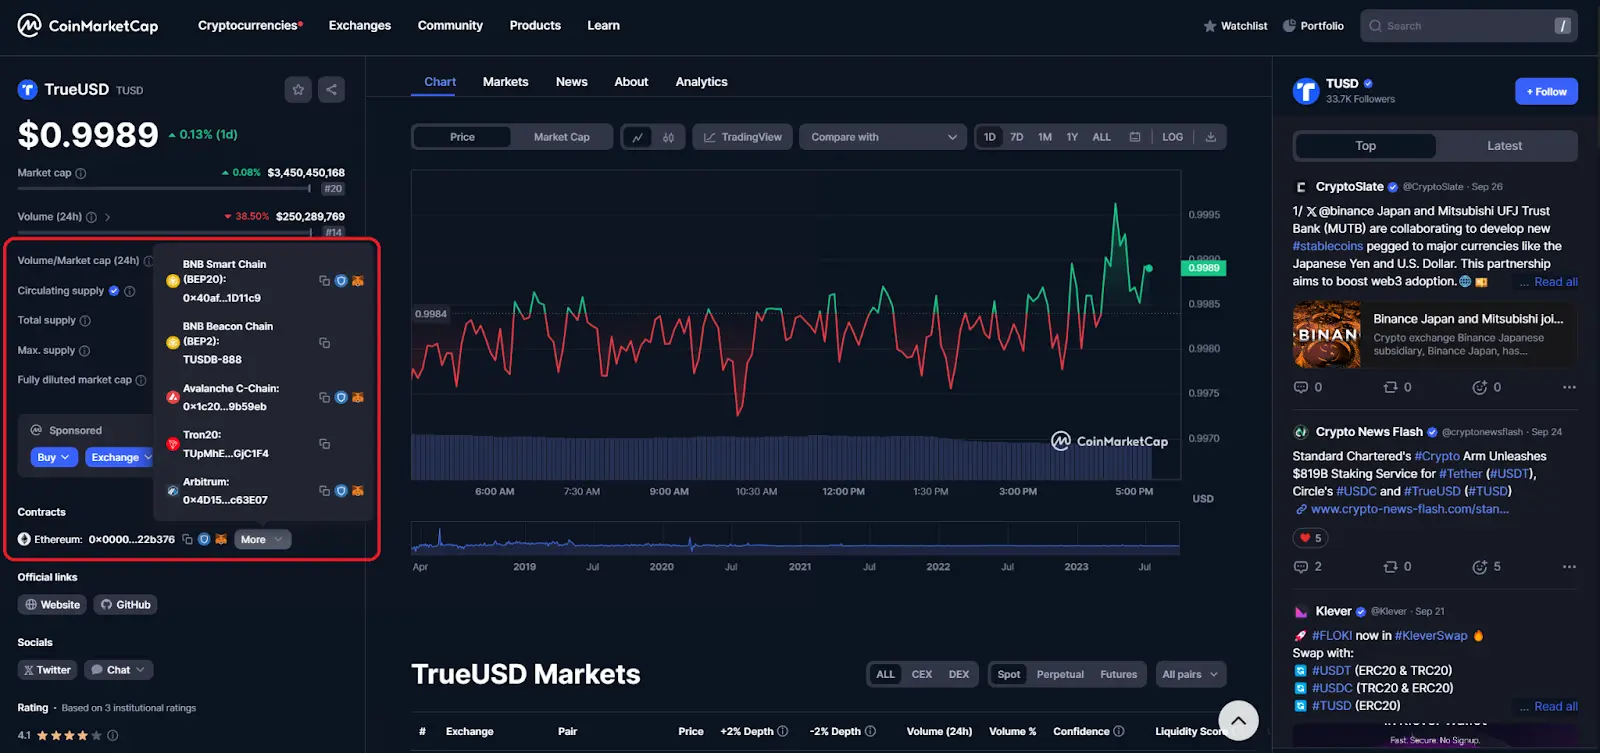The height and width of the screenshot is (753, 1600).
Task: Open the chart calendar date picker
Action: point(1135,137)
